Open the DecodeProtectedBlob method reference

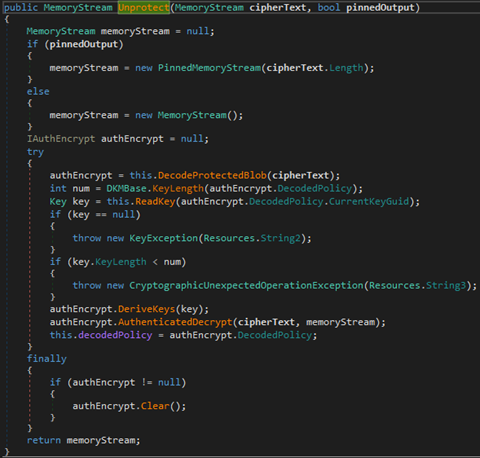click(212, 175)
